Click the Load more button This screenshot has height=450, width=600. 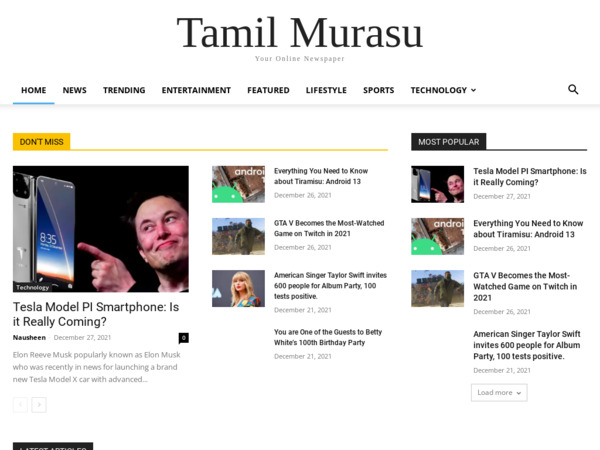coord(499,393)
